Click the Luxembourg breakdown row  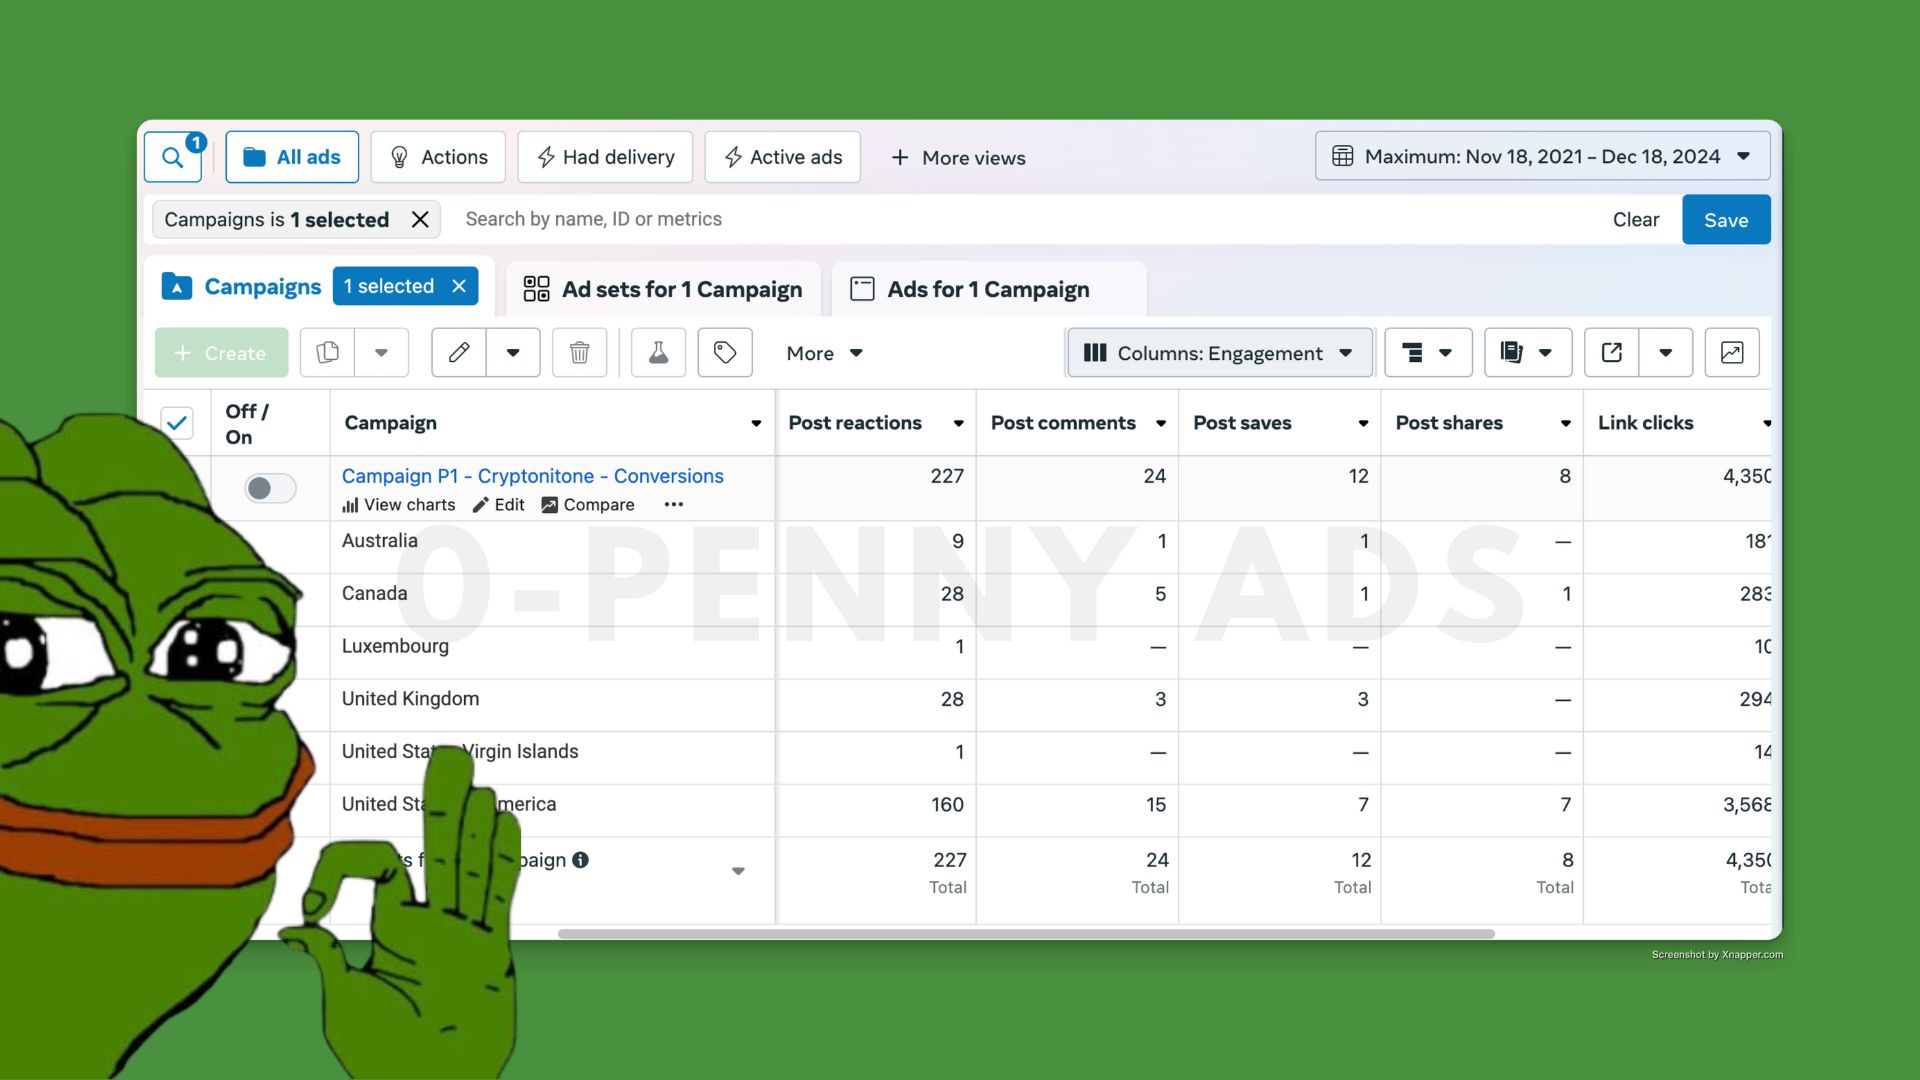coord(395,646)
